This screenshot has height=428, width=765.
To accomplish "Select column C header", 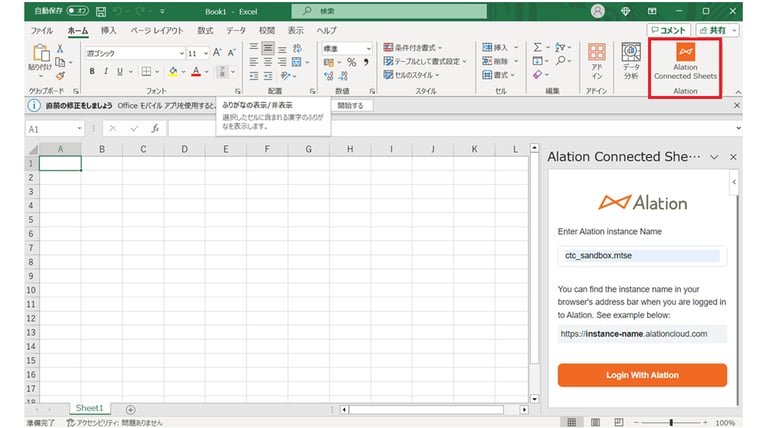I will pyautogui.click(x=143, y=149).
